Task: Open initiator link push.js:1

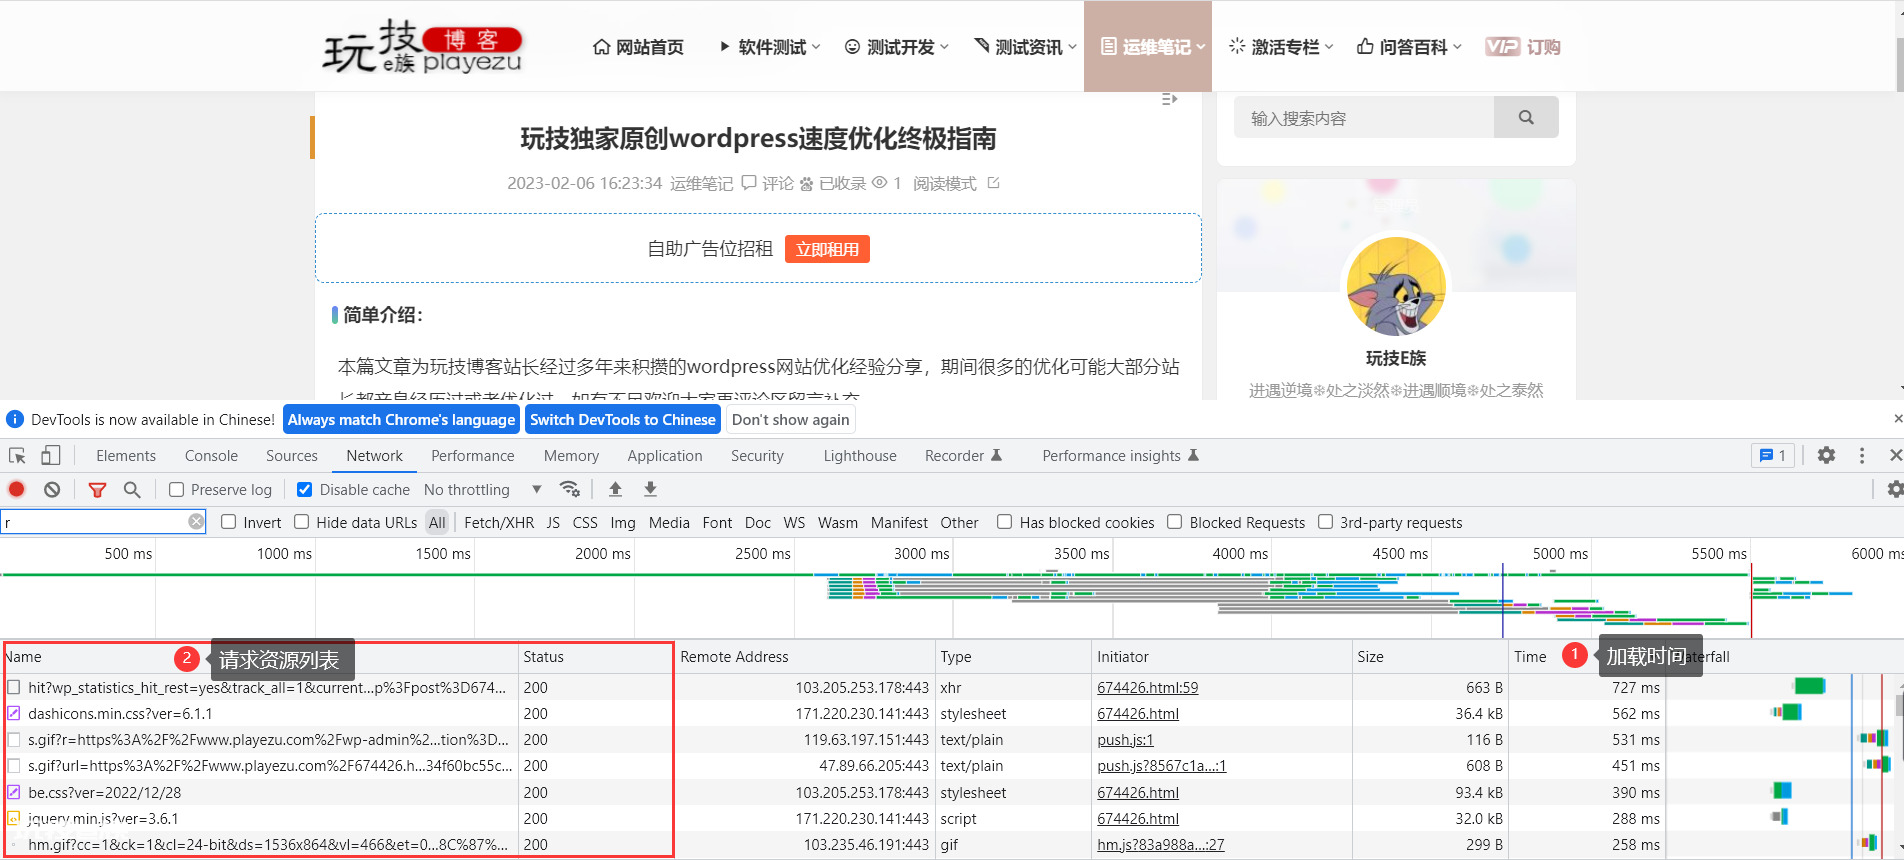Action: click(x=1125, y=740)
